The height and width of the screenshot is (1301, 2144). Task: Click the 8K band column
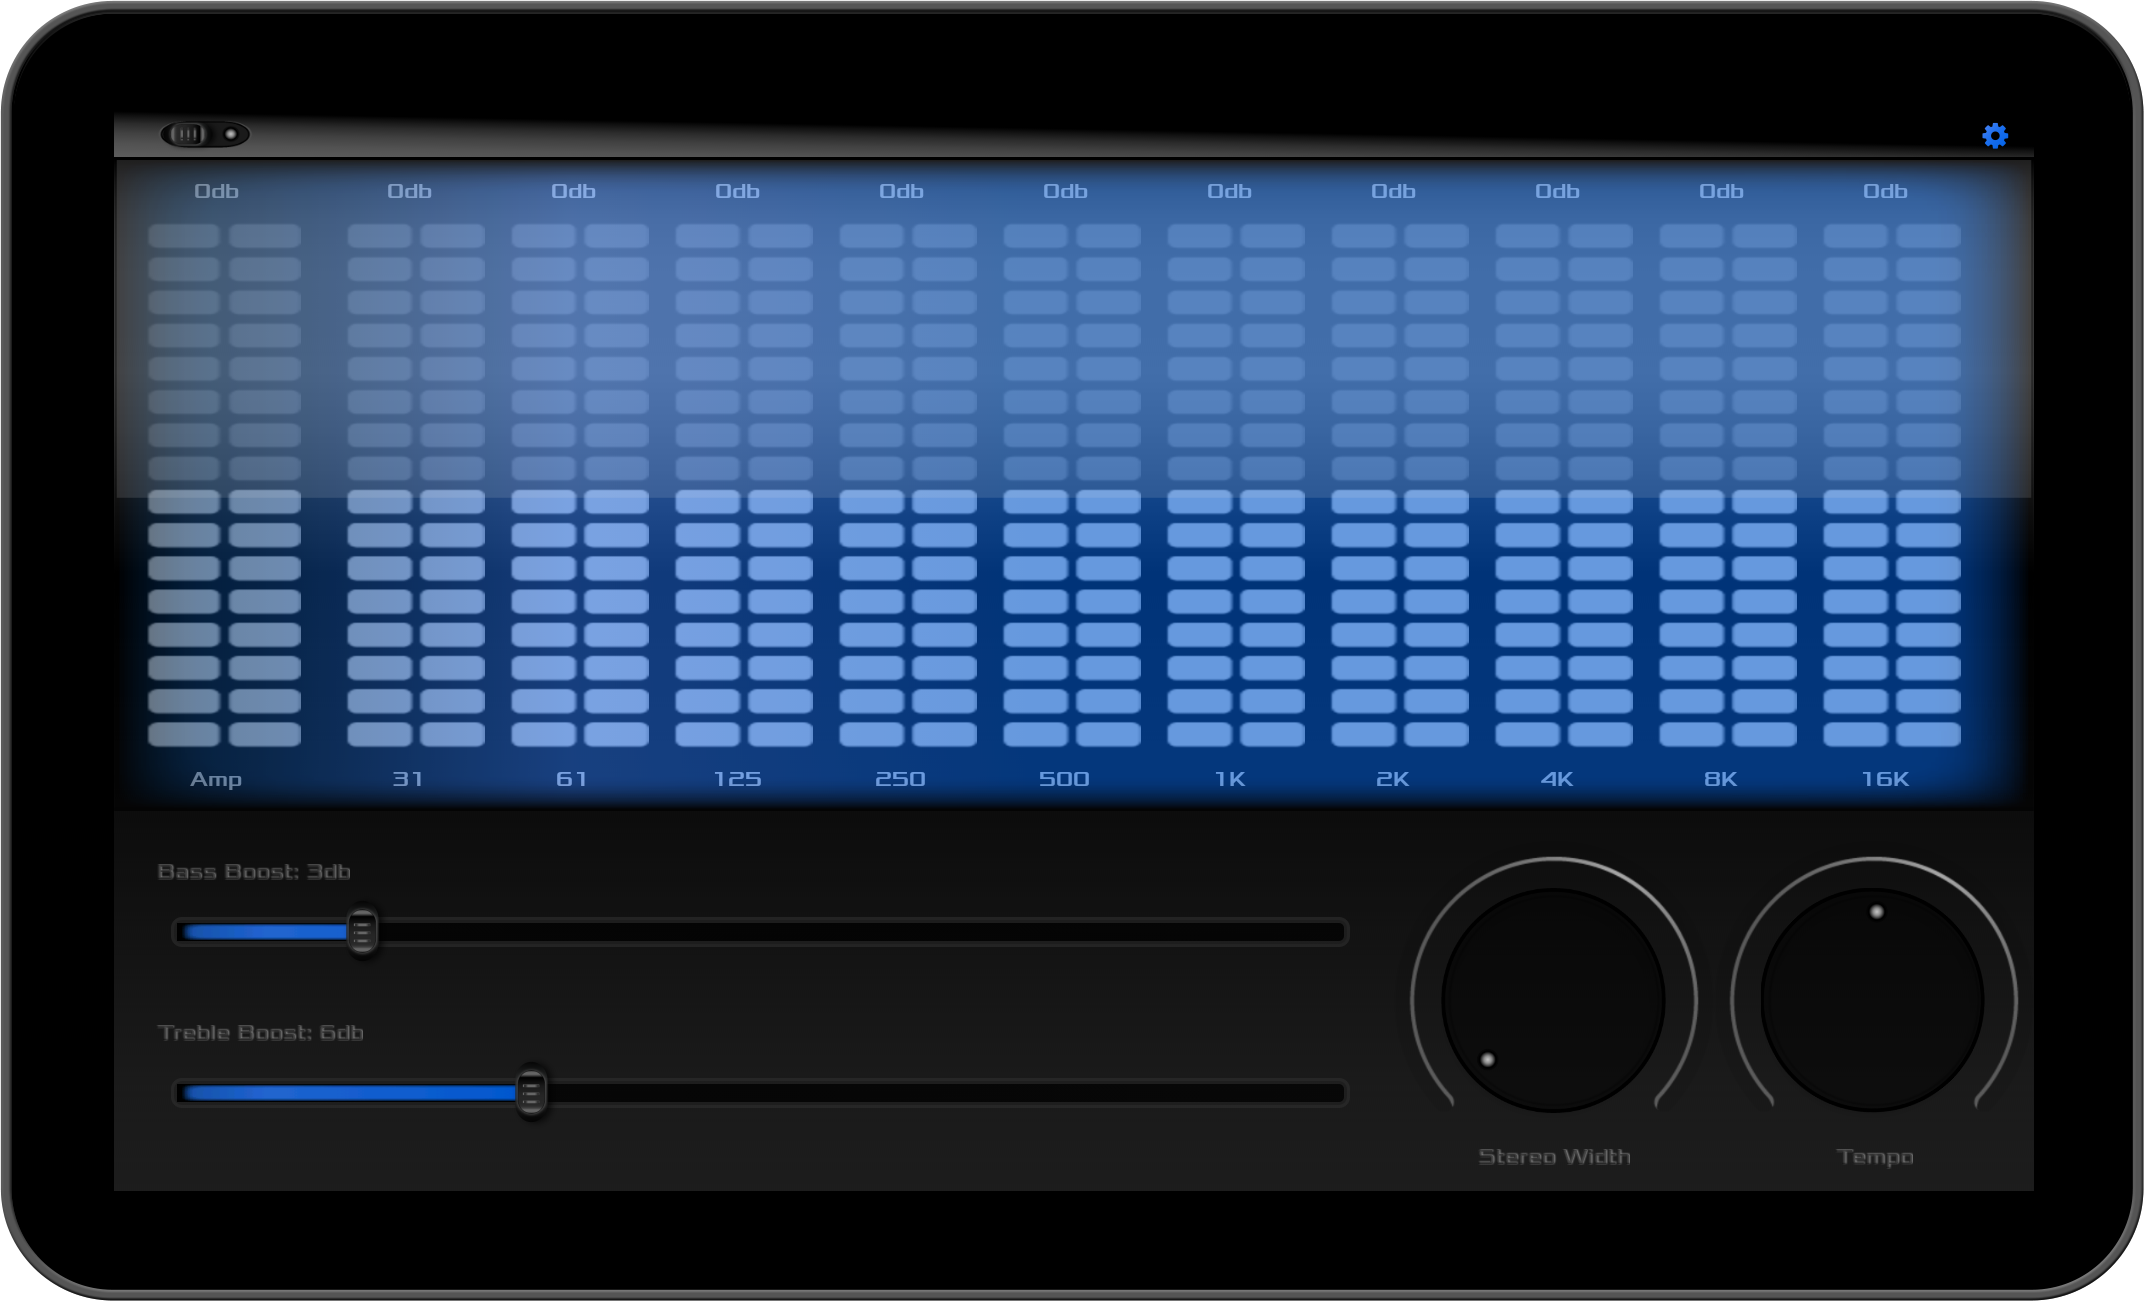point(1728,485)
